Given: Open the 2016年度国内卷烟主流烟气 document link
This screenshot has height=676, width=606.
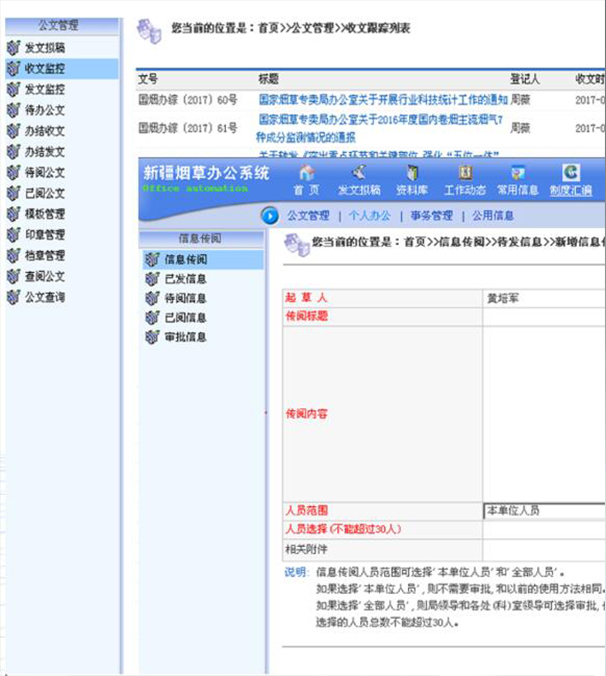Looking at the screenshot, I should (380, 128).
